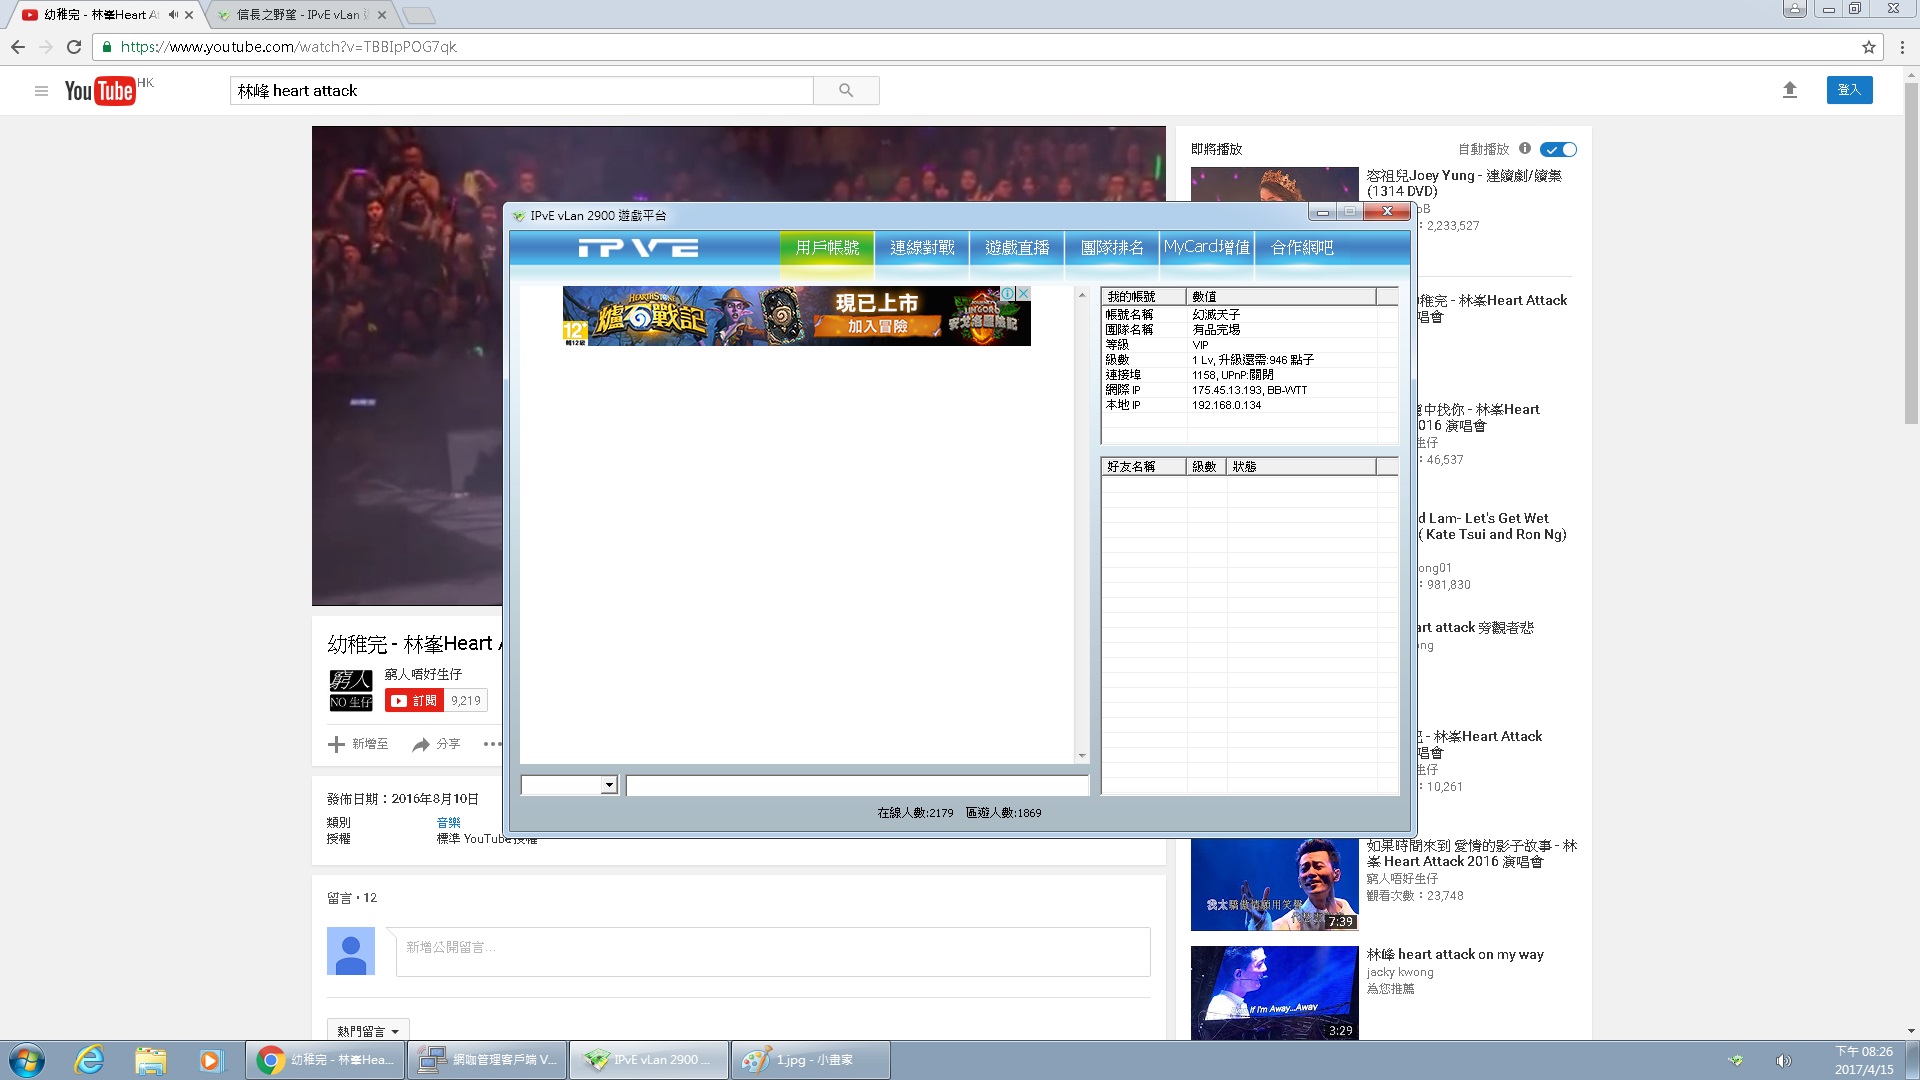Reload the page using refresh icon
This screenshot has height=1080, width=1920.
[x=74, y=47]
